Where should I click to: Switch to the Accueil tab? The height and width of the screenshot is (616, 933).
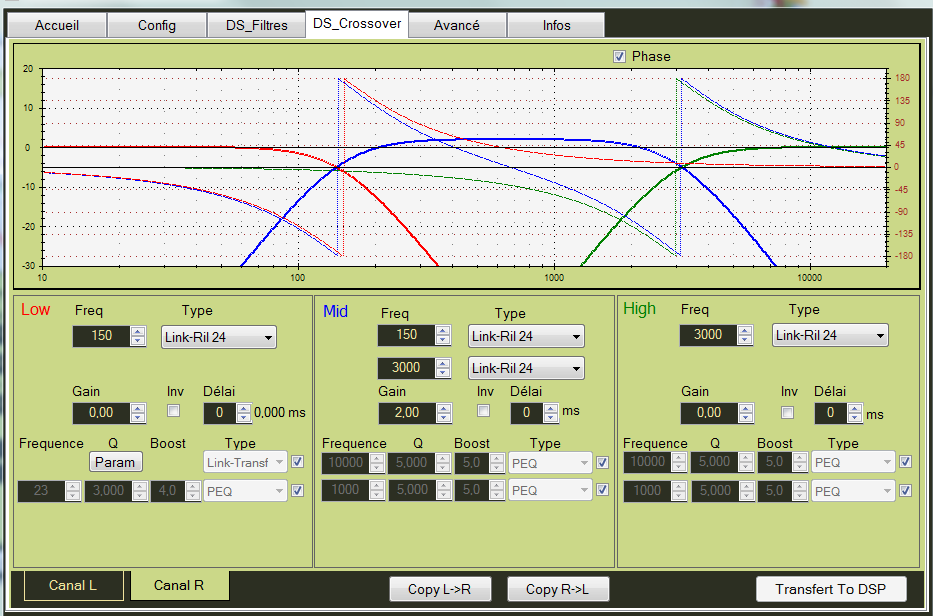pos(57,26)
